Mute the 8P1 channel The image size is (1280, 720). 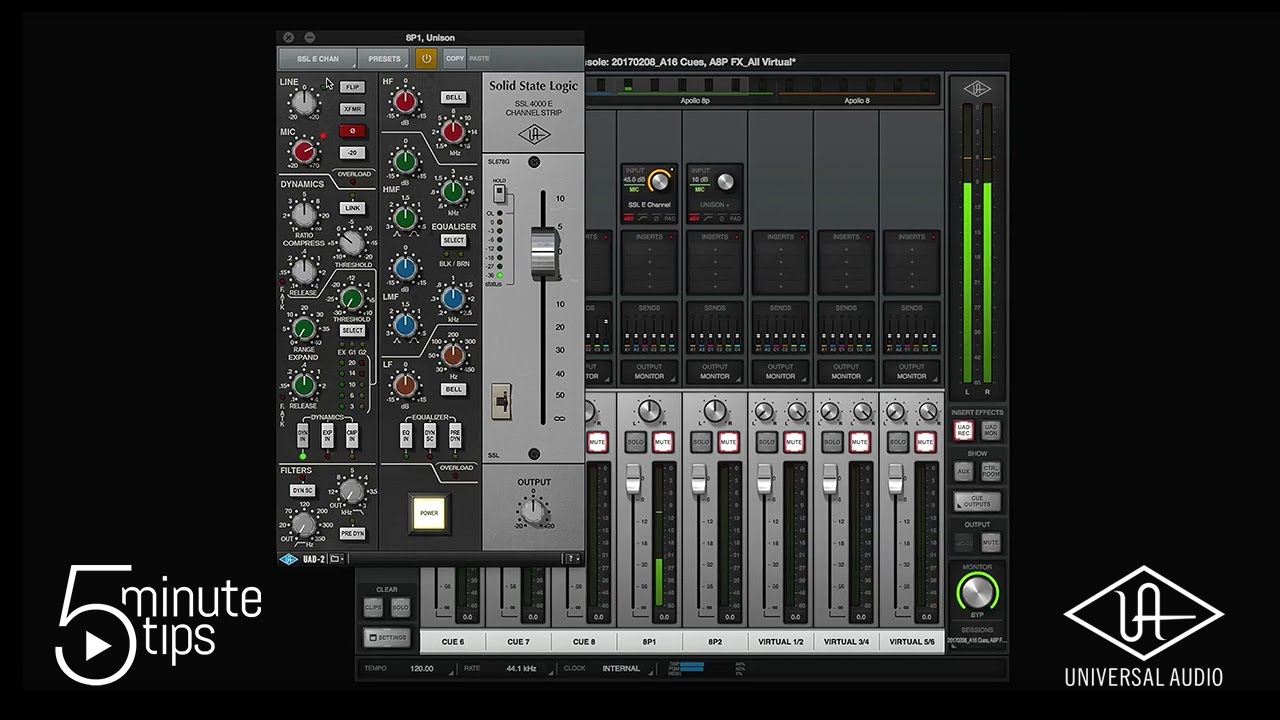(x=663, y=441)
